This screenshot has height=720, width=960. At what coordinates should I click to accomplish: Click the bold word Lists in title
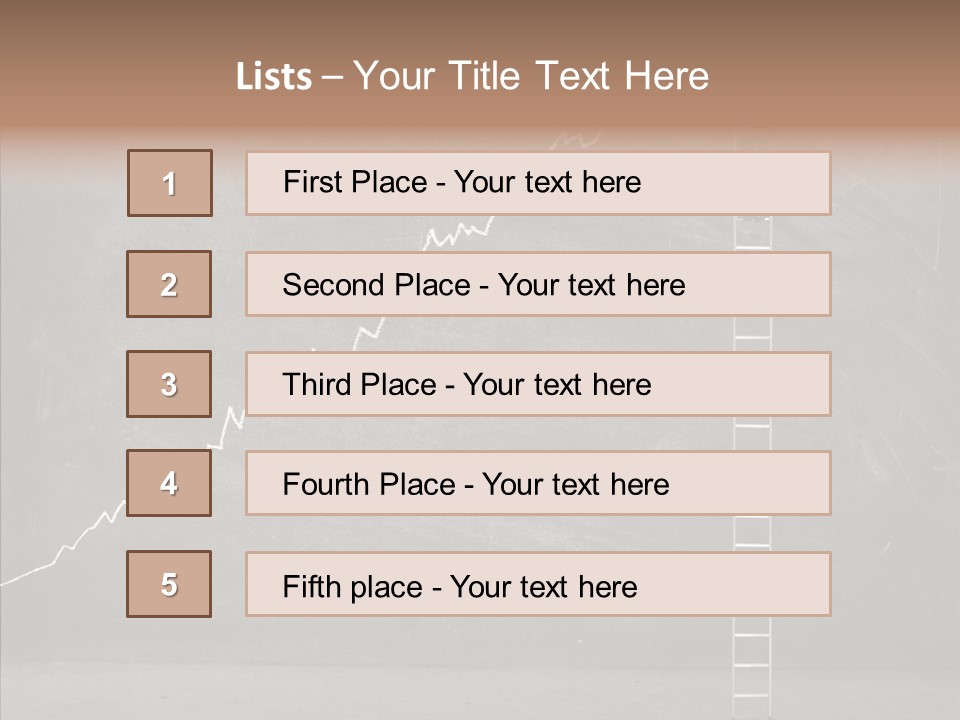[x=274, y=77]
